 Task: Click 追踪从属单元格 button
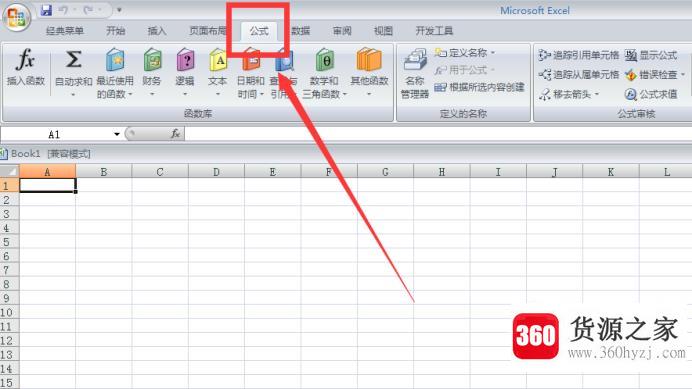click(x=579, y=75)
